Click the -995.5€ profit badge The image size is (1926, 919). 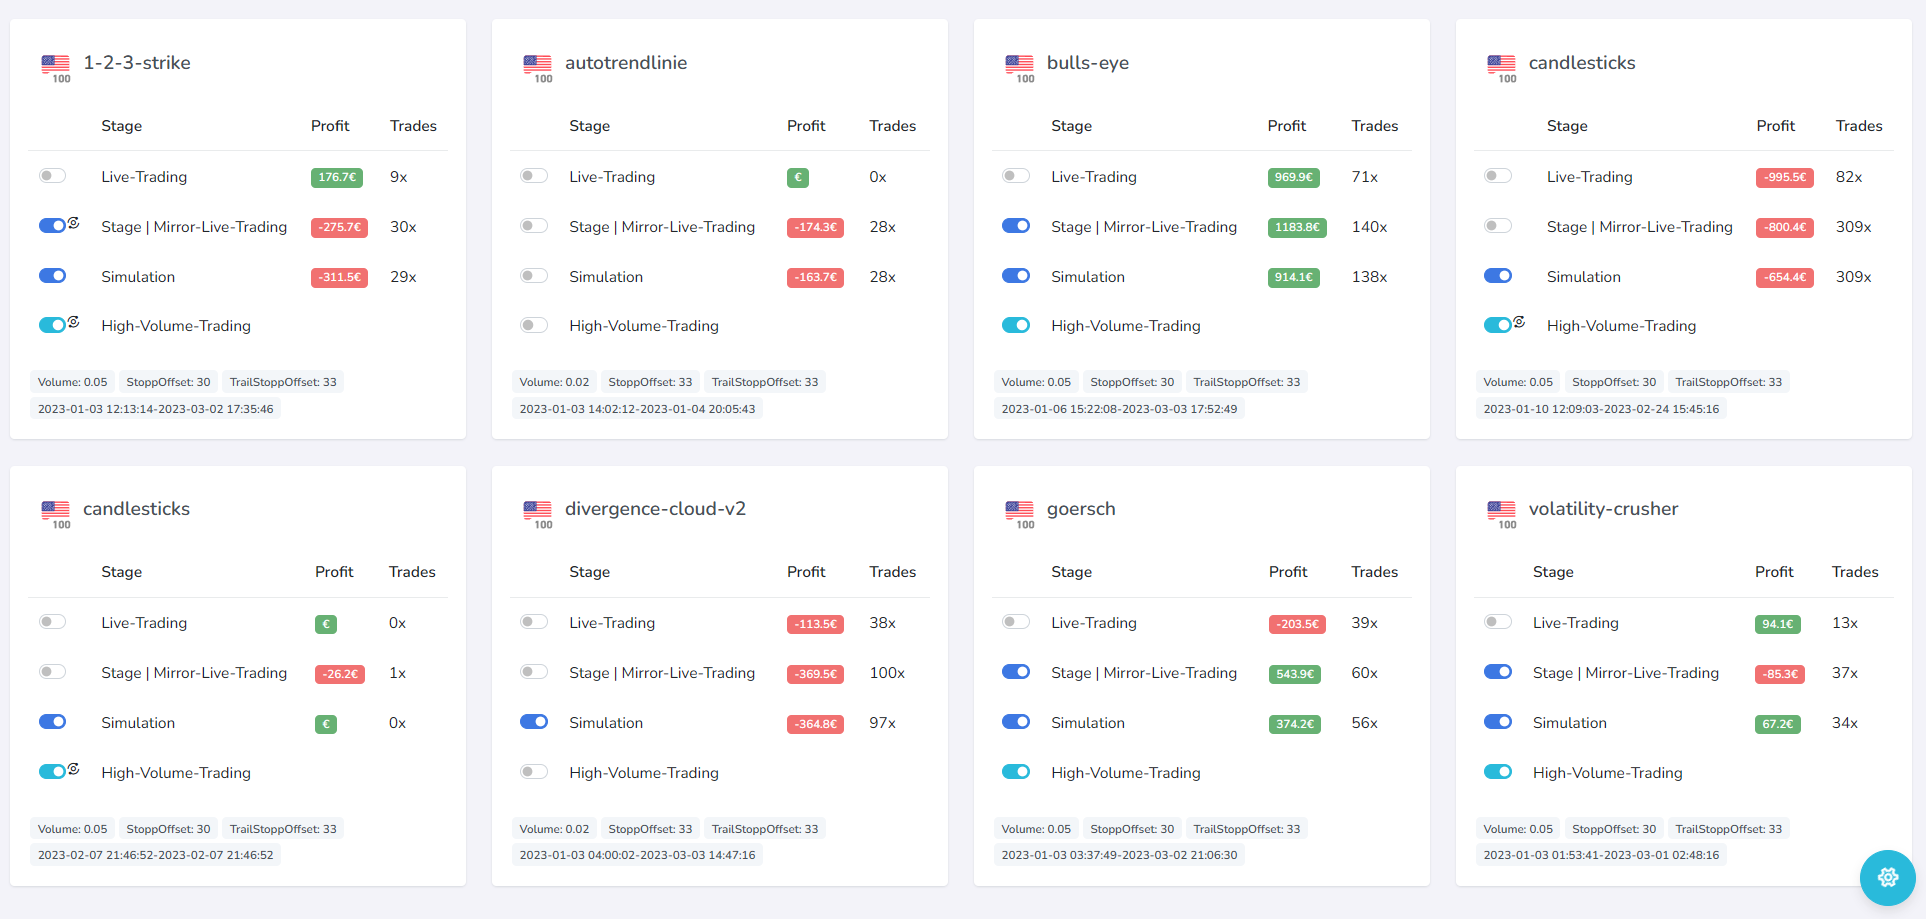[1785, 177]
